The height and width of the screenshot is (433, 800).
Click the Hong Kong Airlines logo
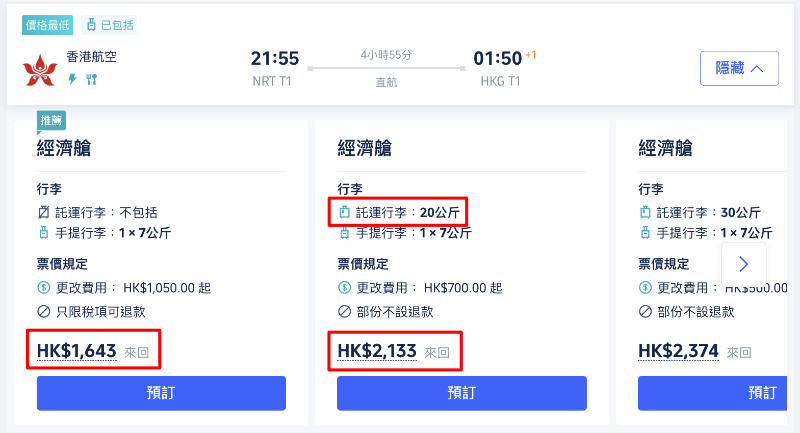tap(40, 70)
